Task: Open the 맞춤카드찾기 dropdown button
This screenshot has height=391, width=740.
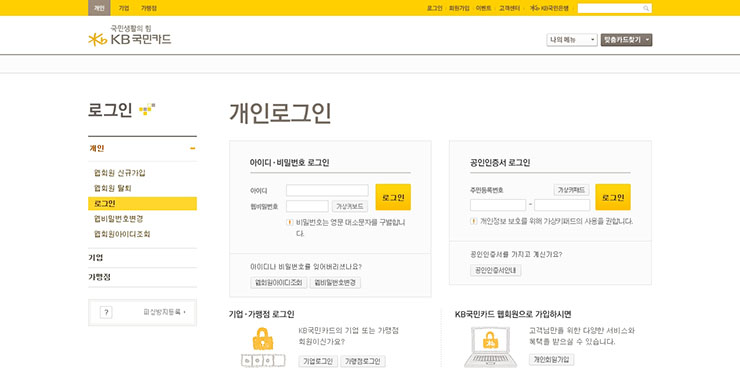Action: [626, 40]
